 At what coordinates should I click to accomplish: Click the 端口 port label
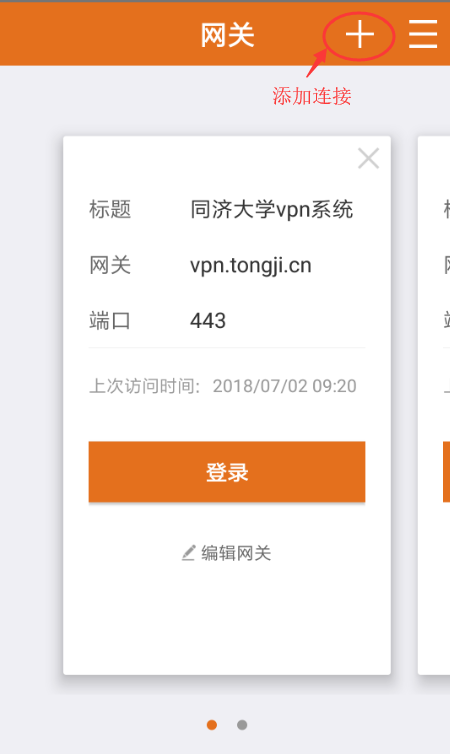pyautogui.click(x=110, y=321)
